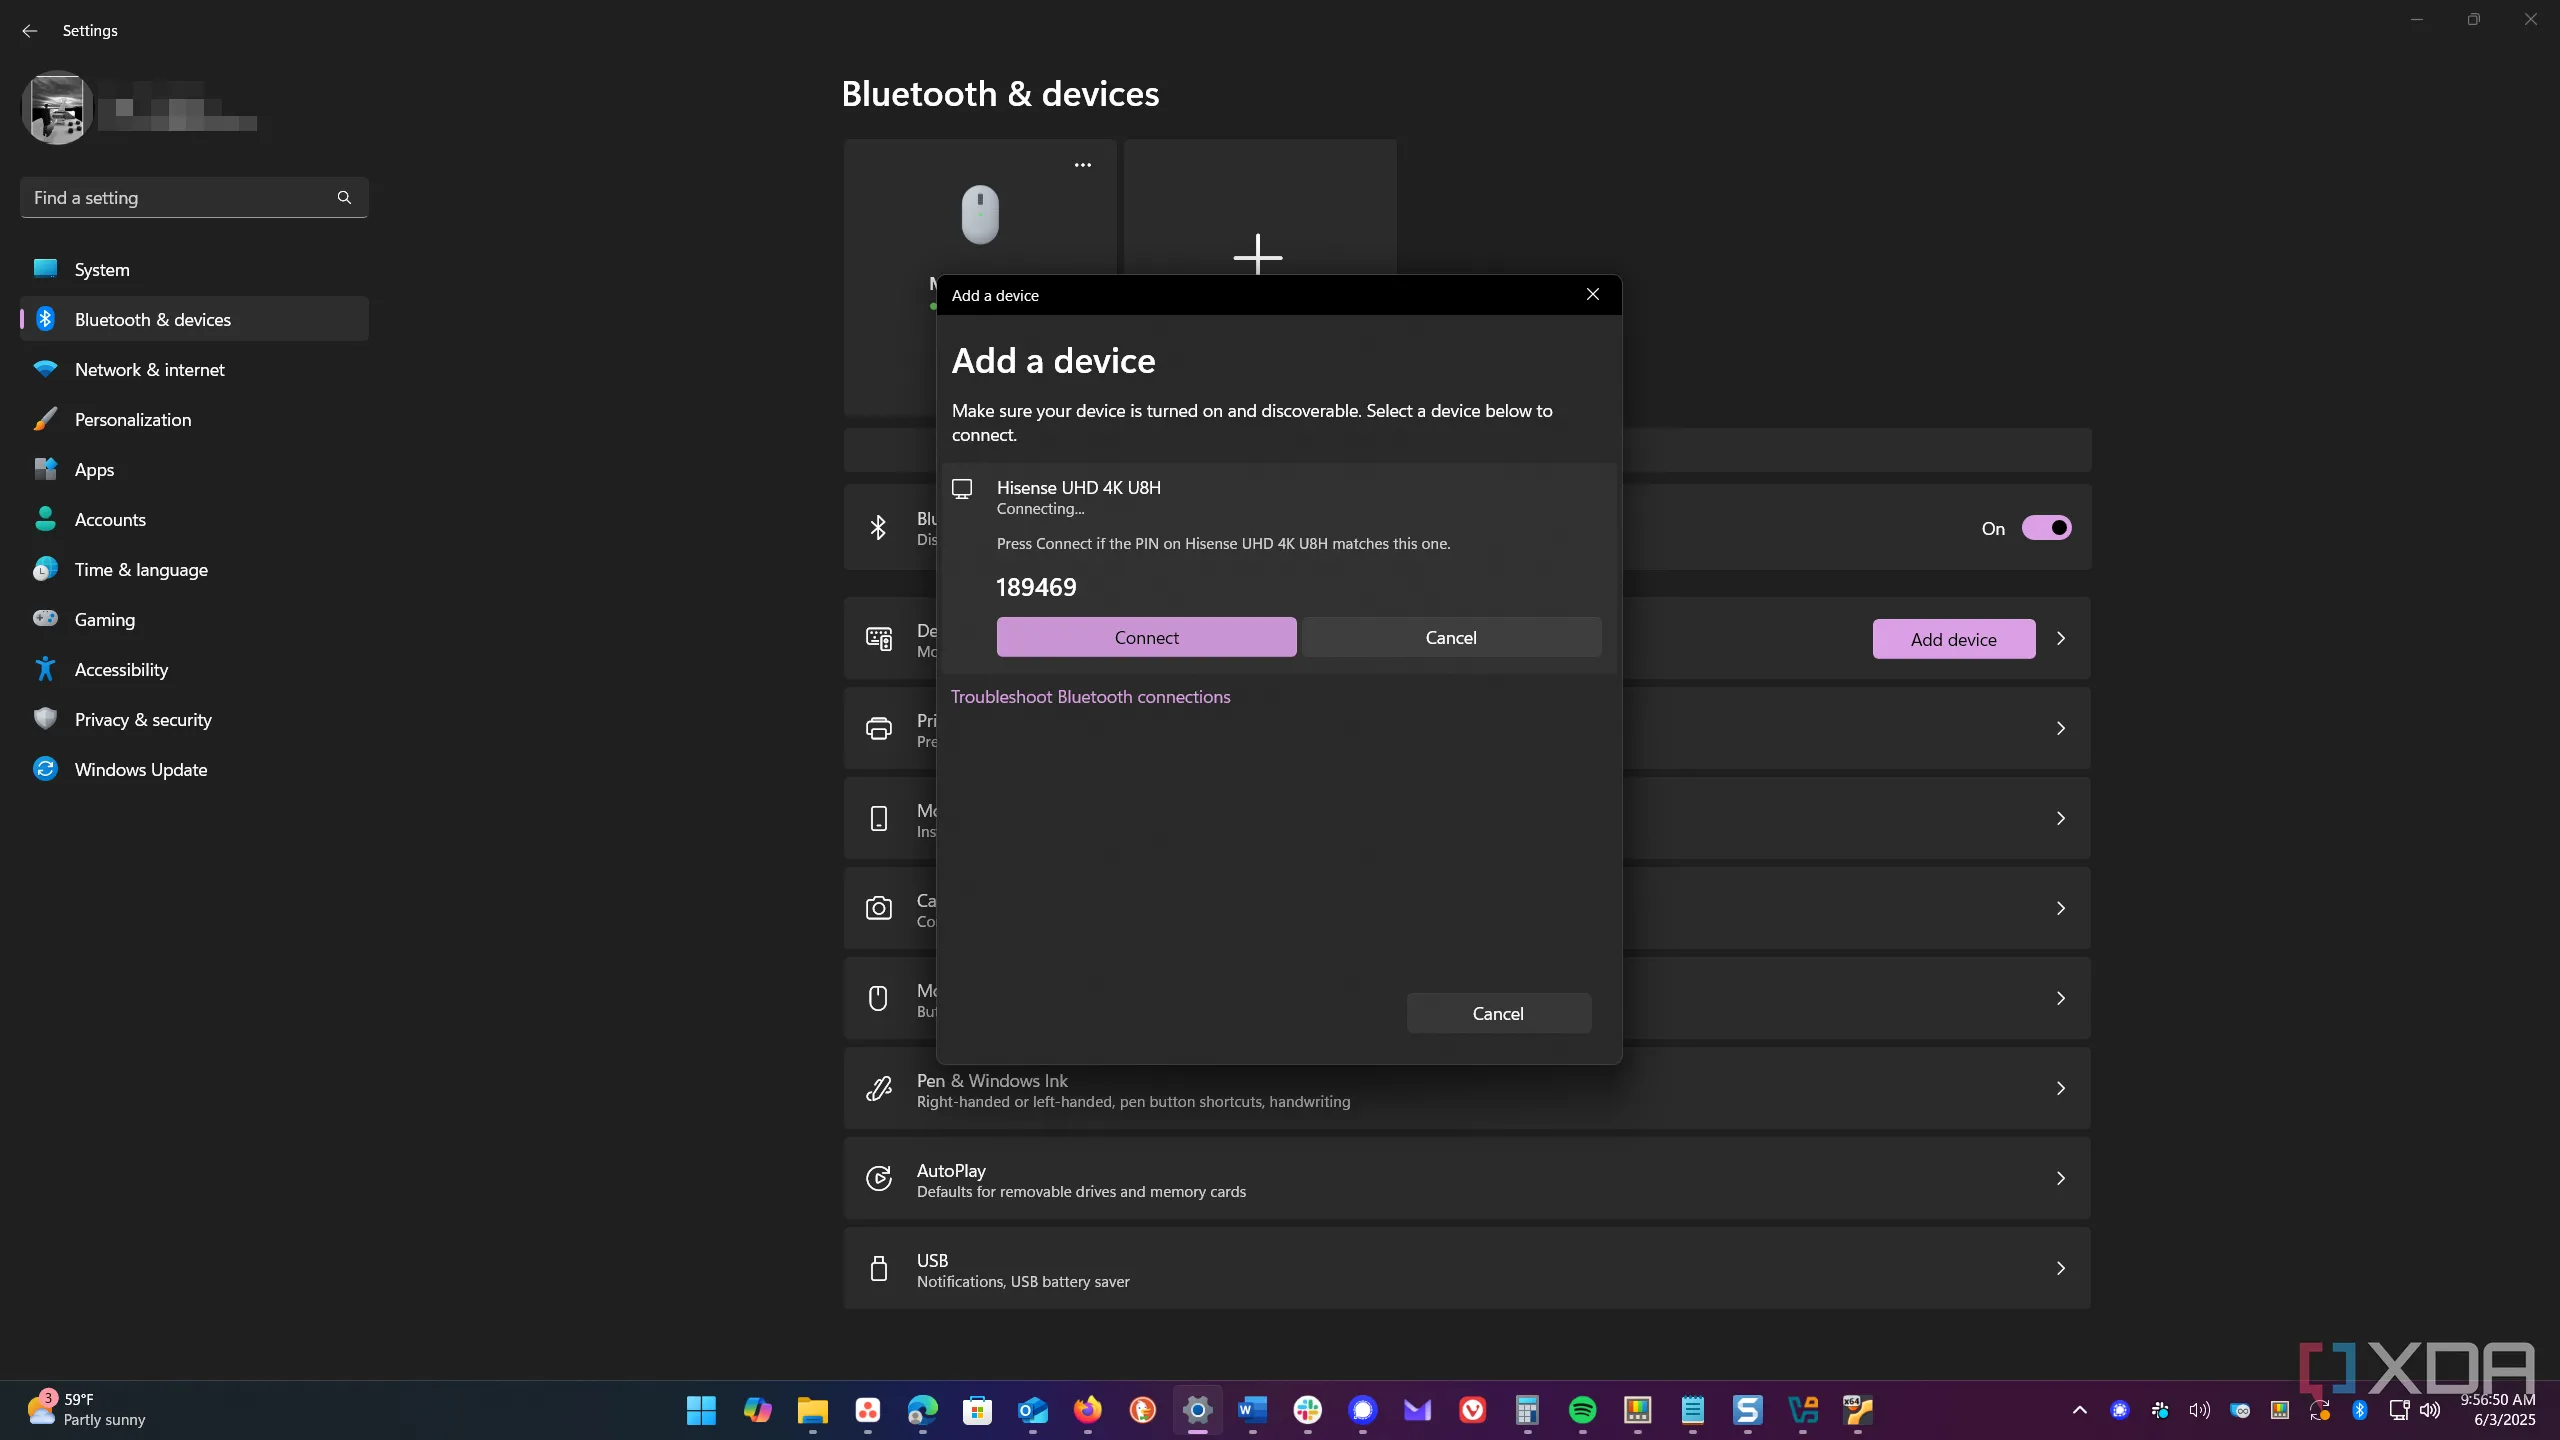Click the Find a setting search box

pyautogui.click(x=194, y=197)
